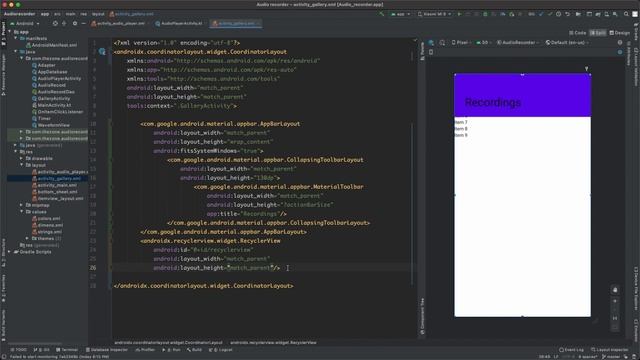Click the CoordinatorLayout breadcrumb below the editor

coord(168,343)
